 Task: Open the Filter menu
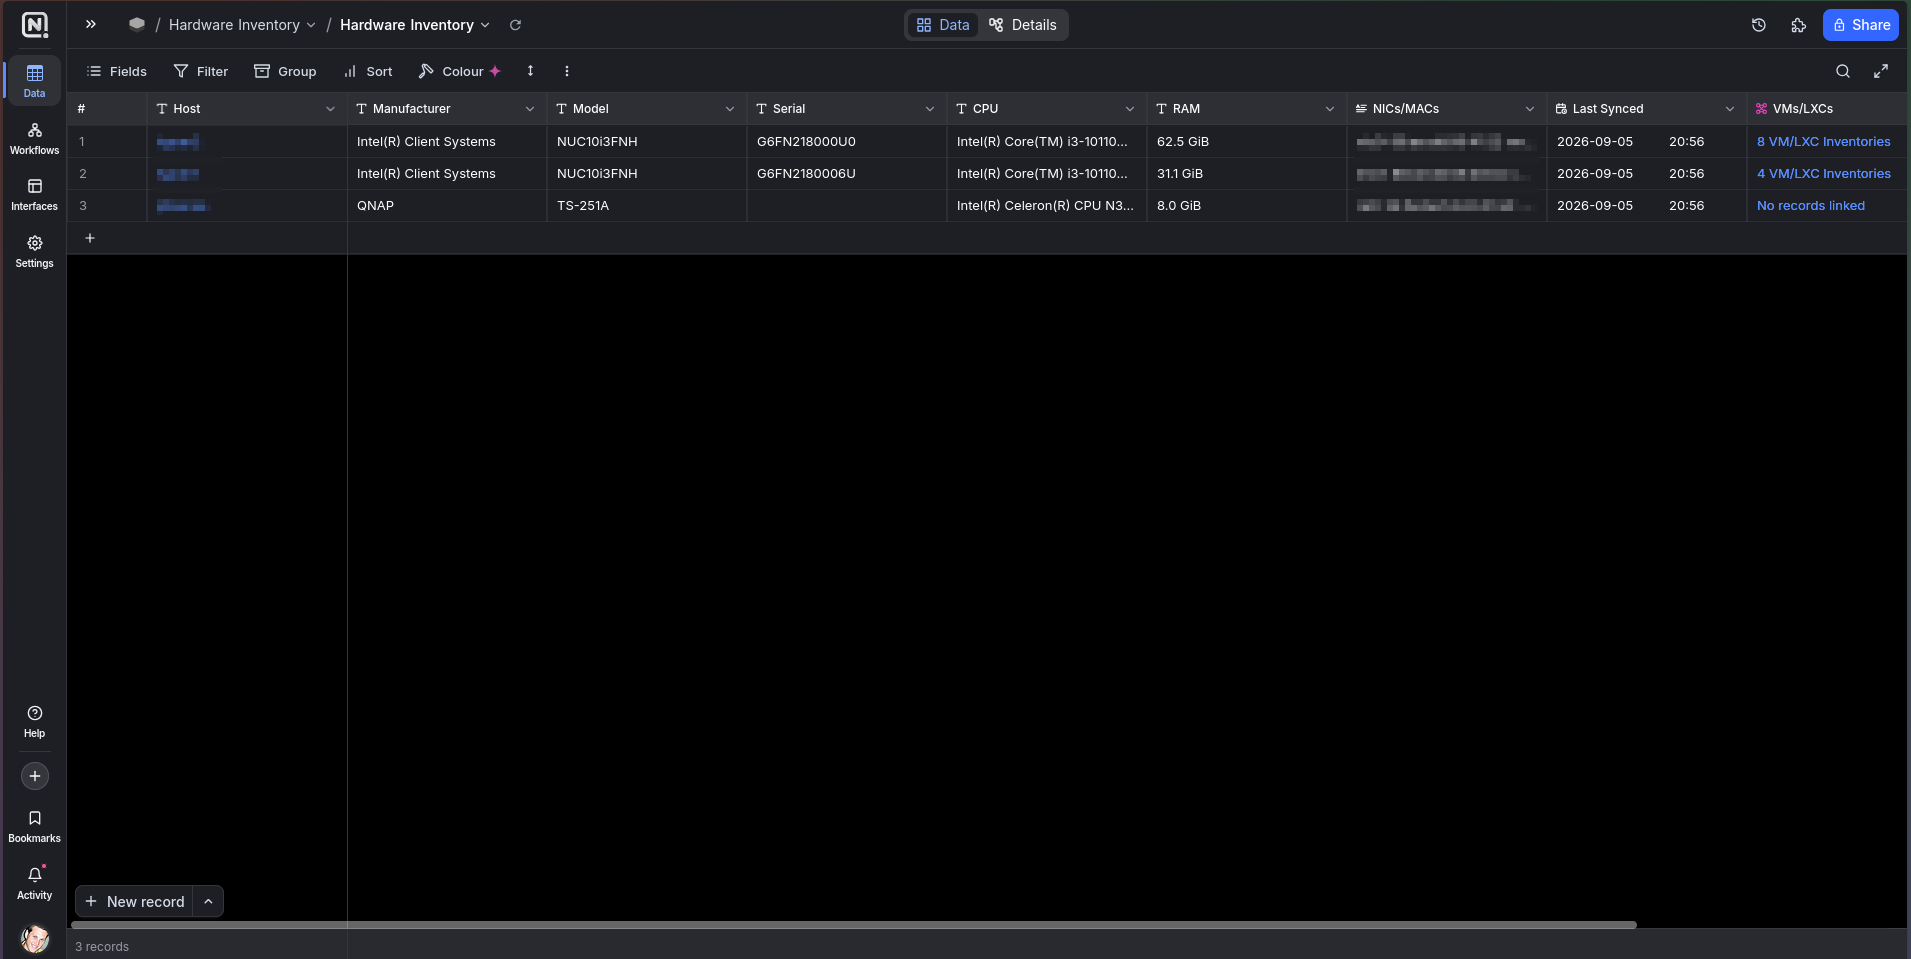tap(201, 71)
